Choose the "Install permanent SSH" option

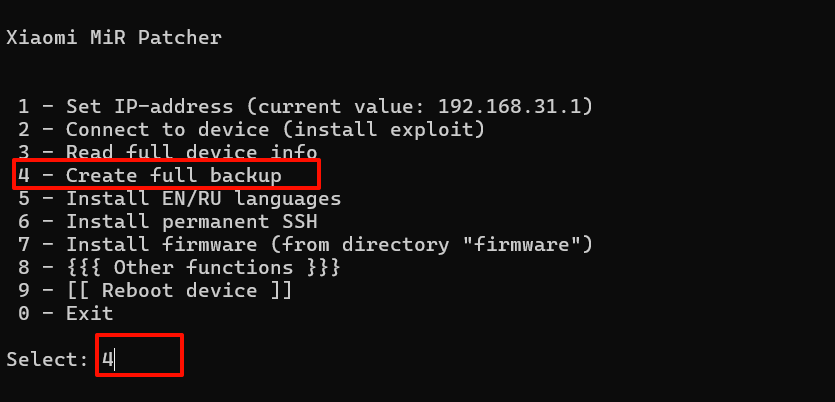pos(191,221)
